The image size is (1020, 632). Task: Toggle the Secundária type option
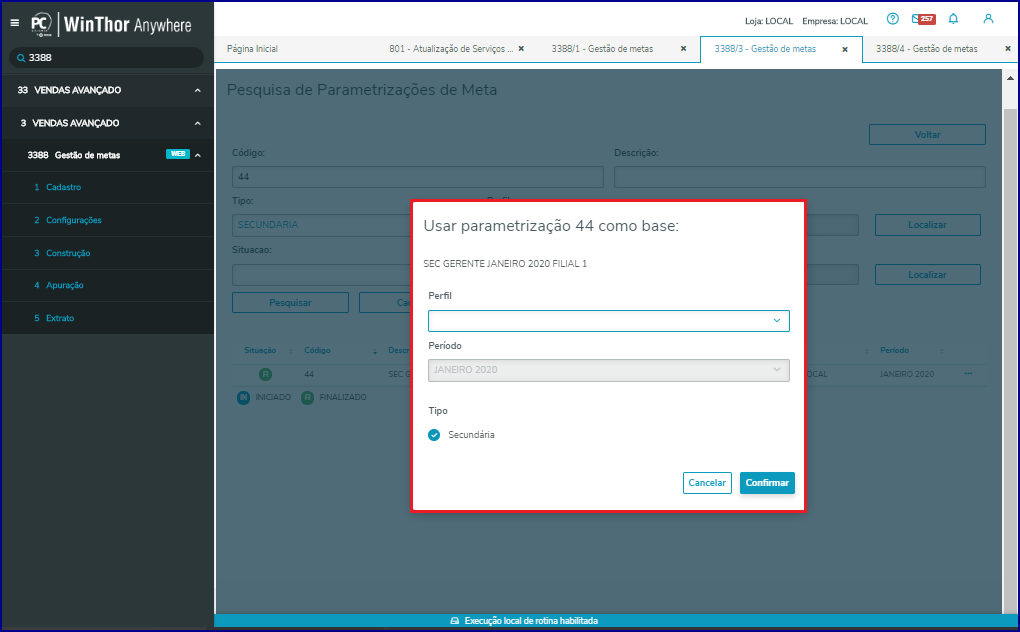pos(434,435)
